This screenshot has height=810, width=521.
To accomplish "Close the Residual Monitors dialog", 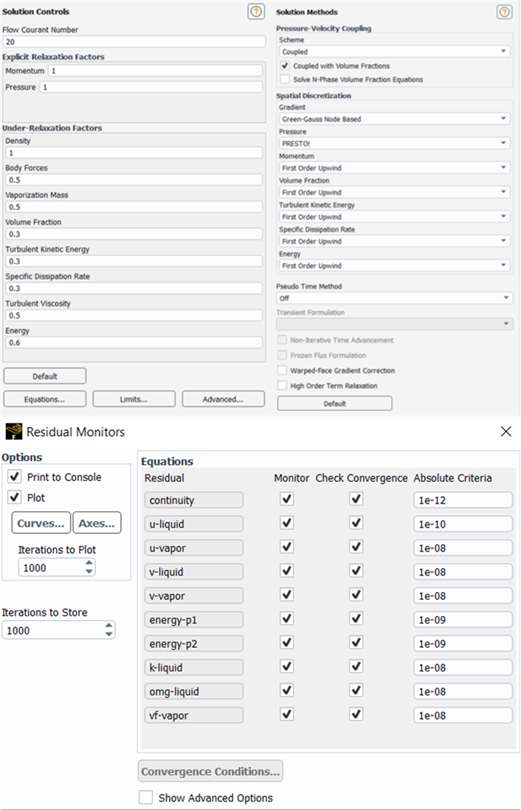I will point(506,431).
